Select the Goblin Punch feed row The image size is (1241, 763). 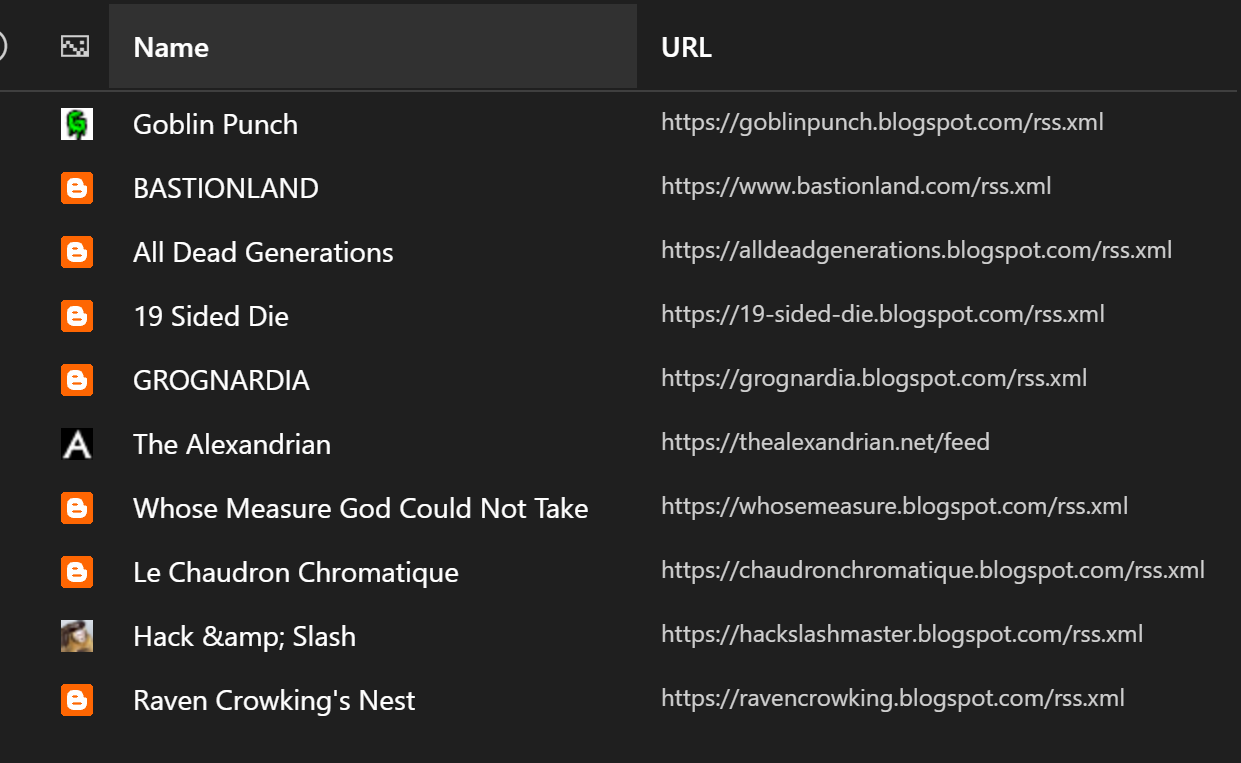click(620, 124)
